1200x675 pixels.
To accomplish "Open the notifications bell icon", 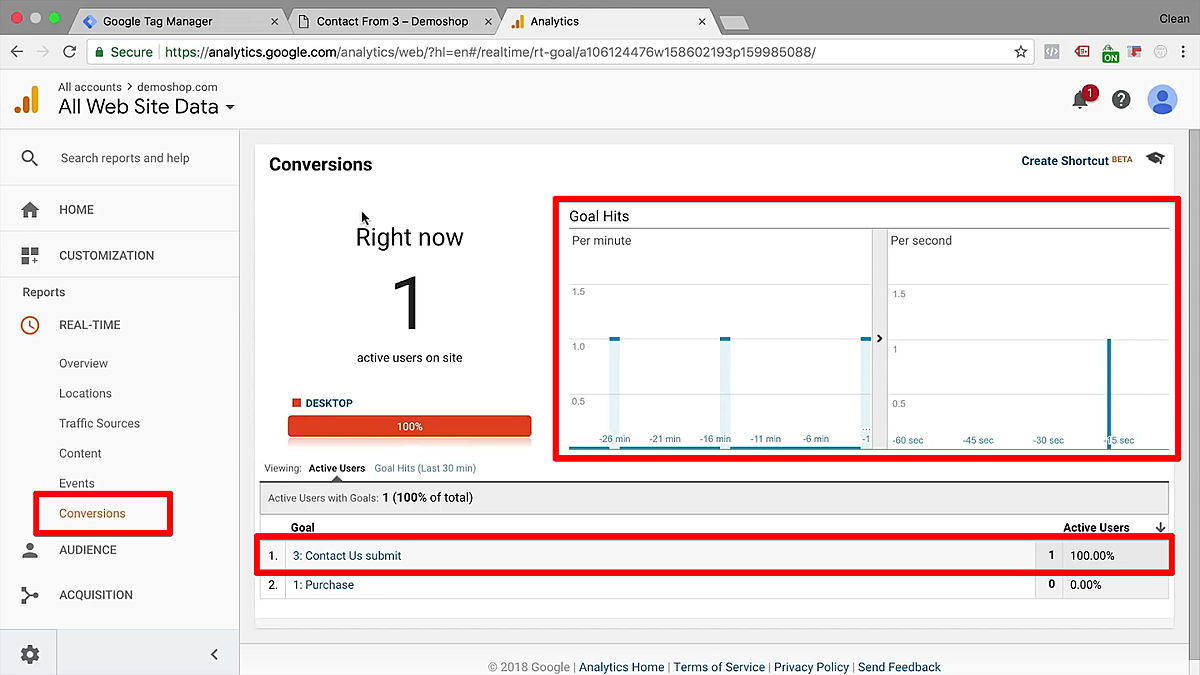I will tap(1081, 99).
